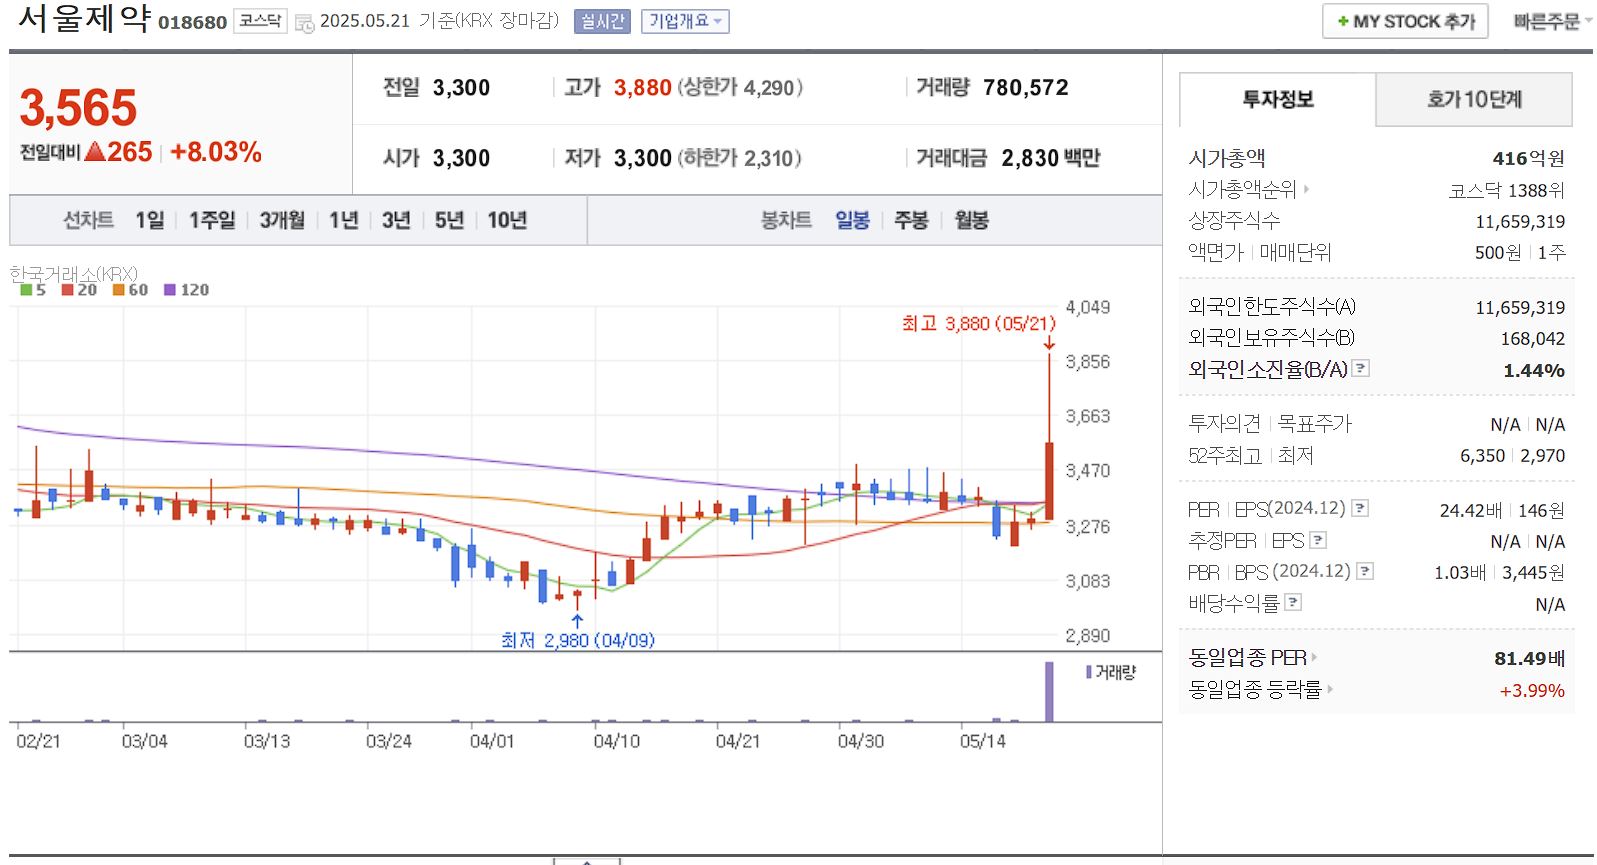Click the 상장주식수 value 11,659,319

tap(1520, 222)
